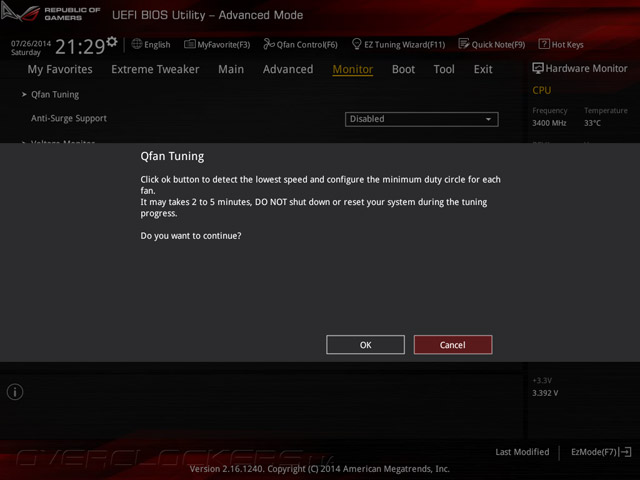
Task: Confirm Qfan Tuning with OK
Action: click(365, 345)
